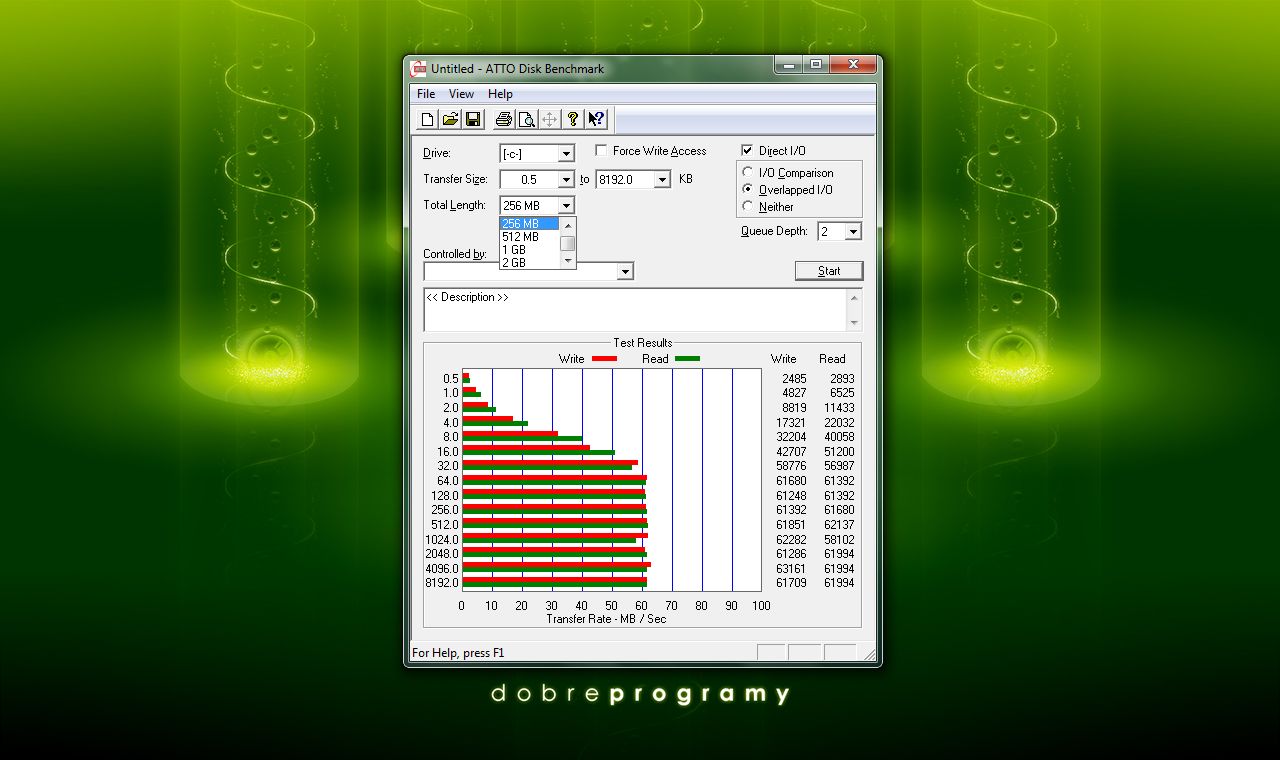Click the New document toolbar icon
The width and height of the screenshot is (1280, 760).
(428, 120)
